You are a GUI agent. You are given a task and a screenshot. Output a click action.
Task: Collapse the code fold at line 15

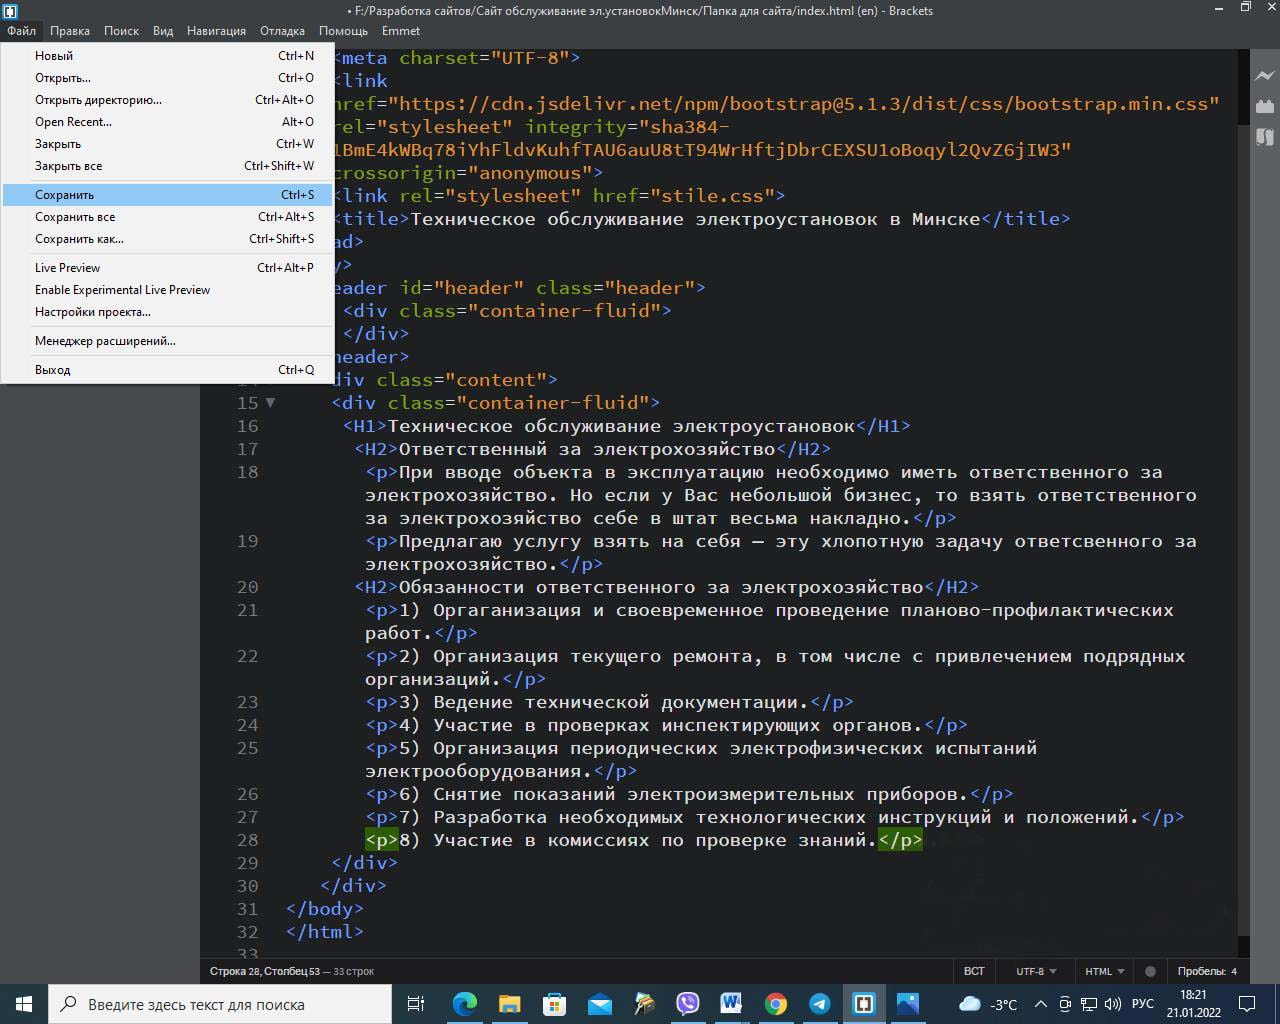pos(270,403)
